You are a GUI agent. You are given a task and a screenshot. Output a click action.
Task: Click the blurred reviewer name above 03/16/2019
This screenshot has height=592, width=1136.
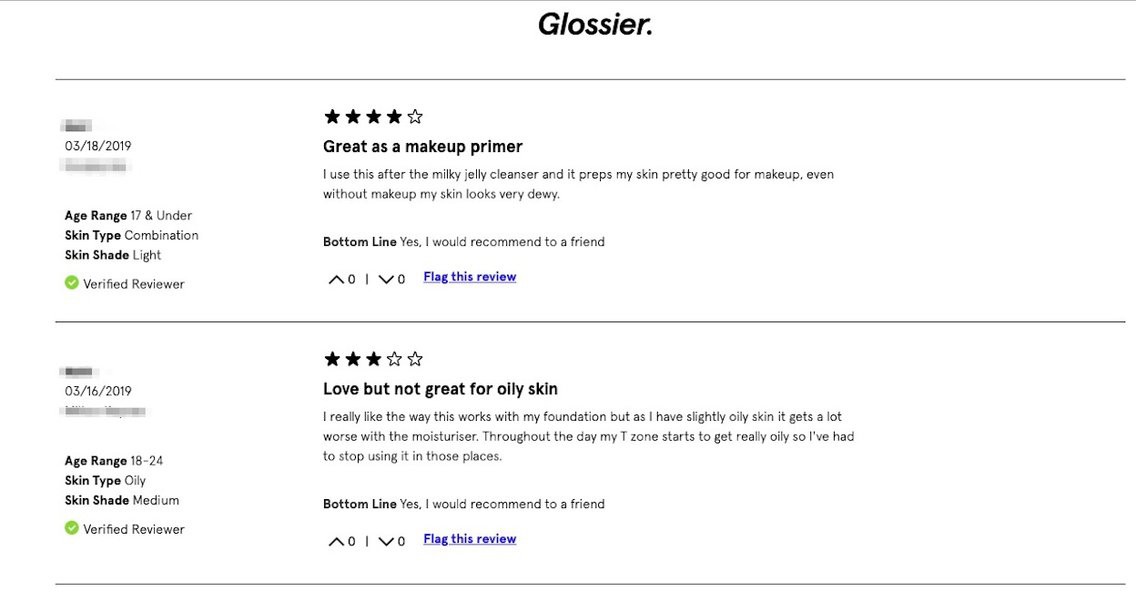[80, 372]
